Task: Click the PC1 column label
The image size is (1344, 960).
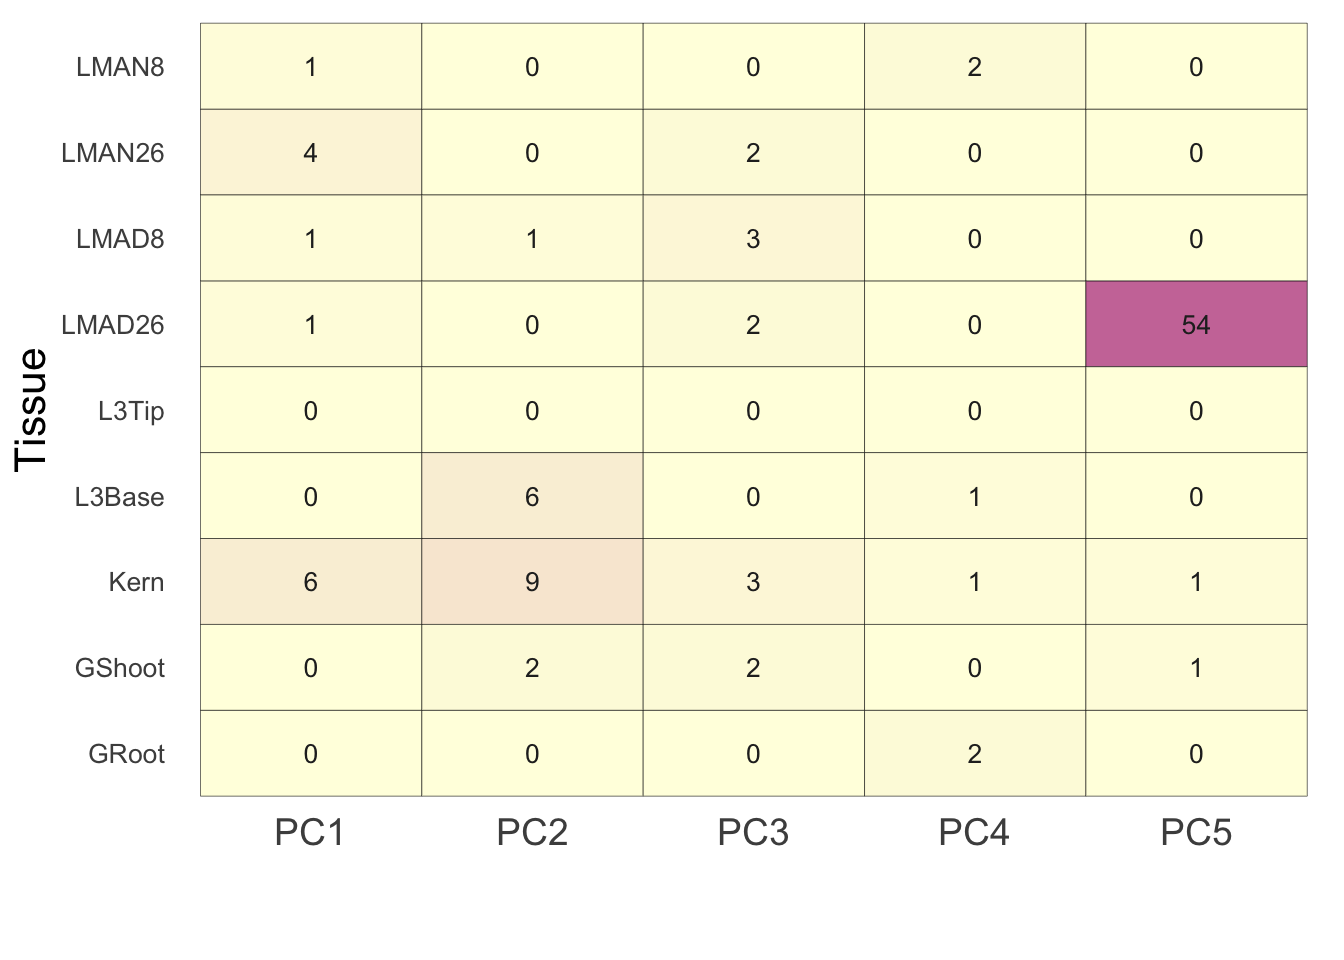Action: (x=310, y=832)
